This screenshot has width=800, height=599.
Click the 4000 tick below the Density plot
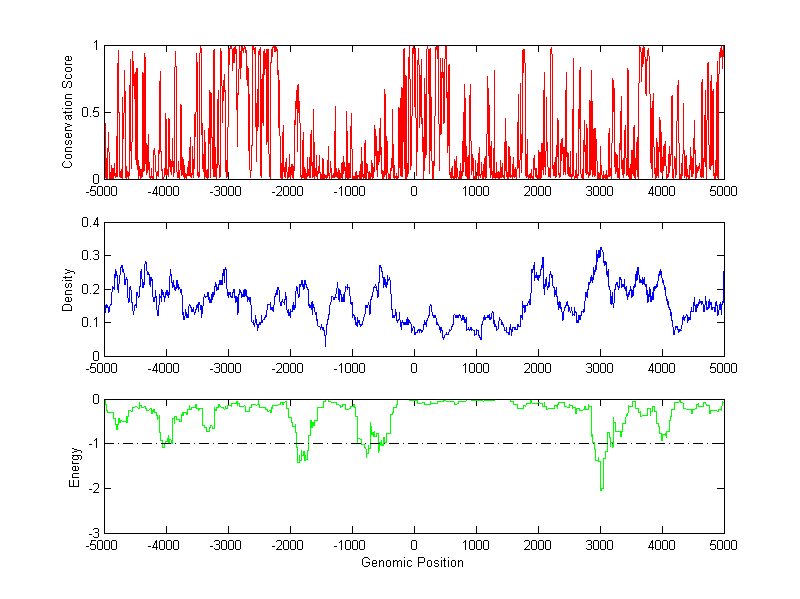coord(661,368)
